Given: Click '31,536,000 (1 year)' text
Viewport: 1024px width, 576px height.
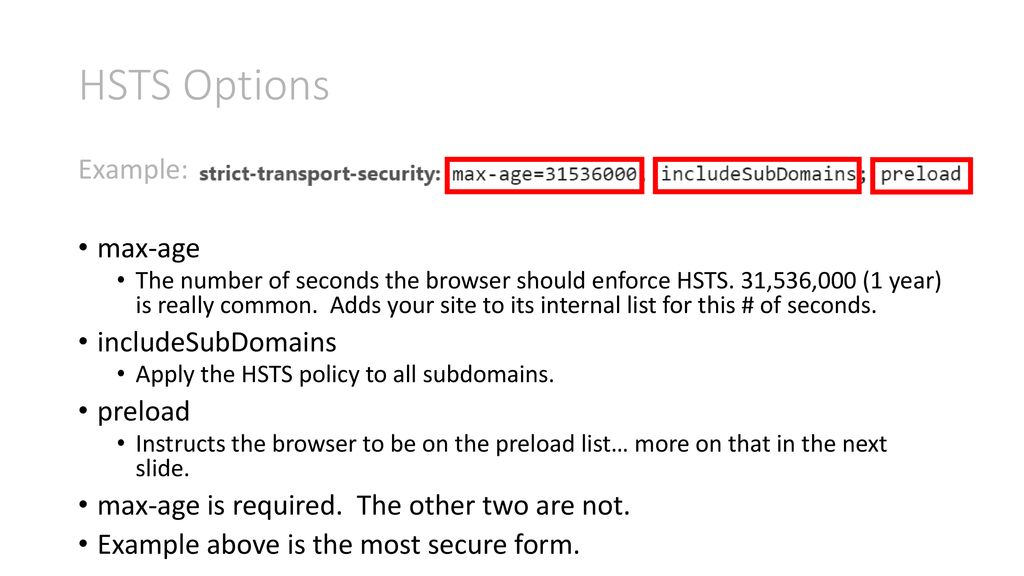Looking at the screenshot, I should (841, 281).
